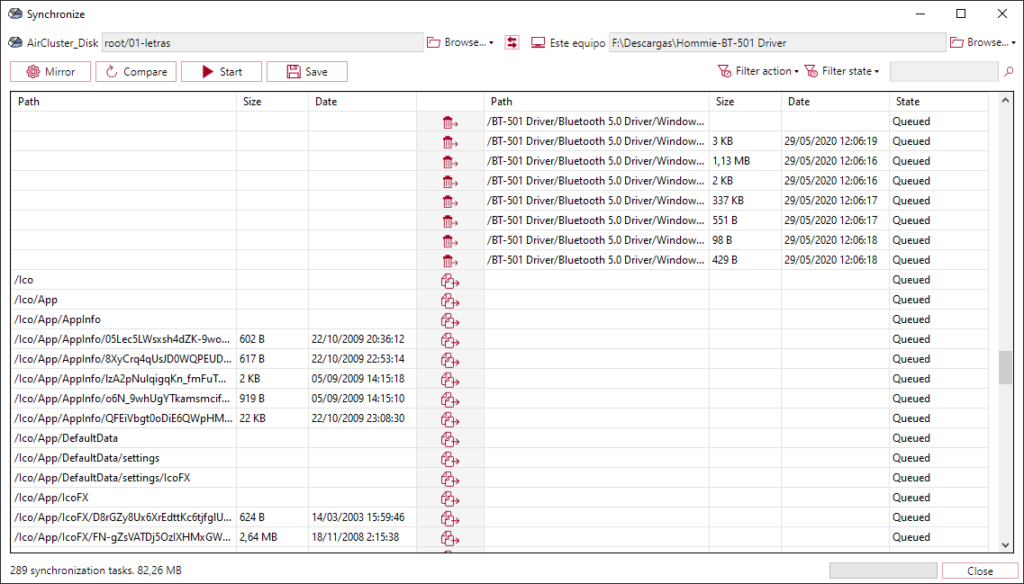The image size is (1024, 584).
Task: Click the F:\Descargas\Hommie-BT-501 Driver path field
Action: (x=777, y=42)
